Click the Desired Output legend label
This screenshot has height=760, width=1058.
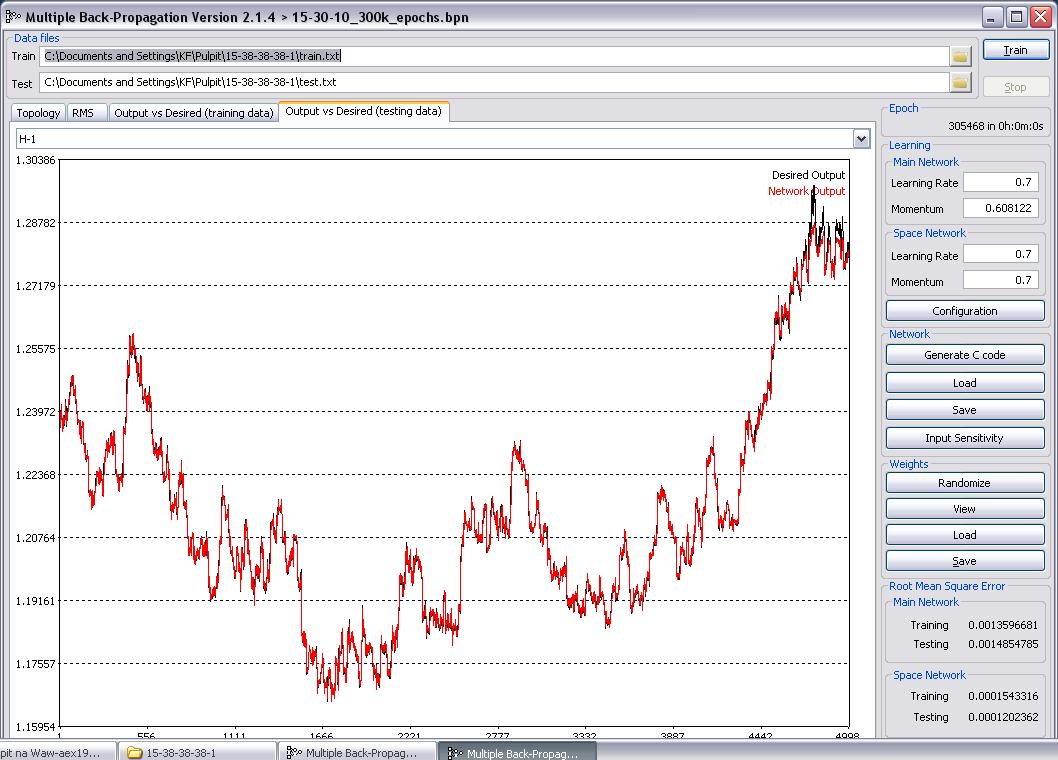808,175
